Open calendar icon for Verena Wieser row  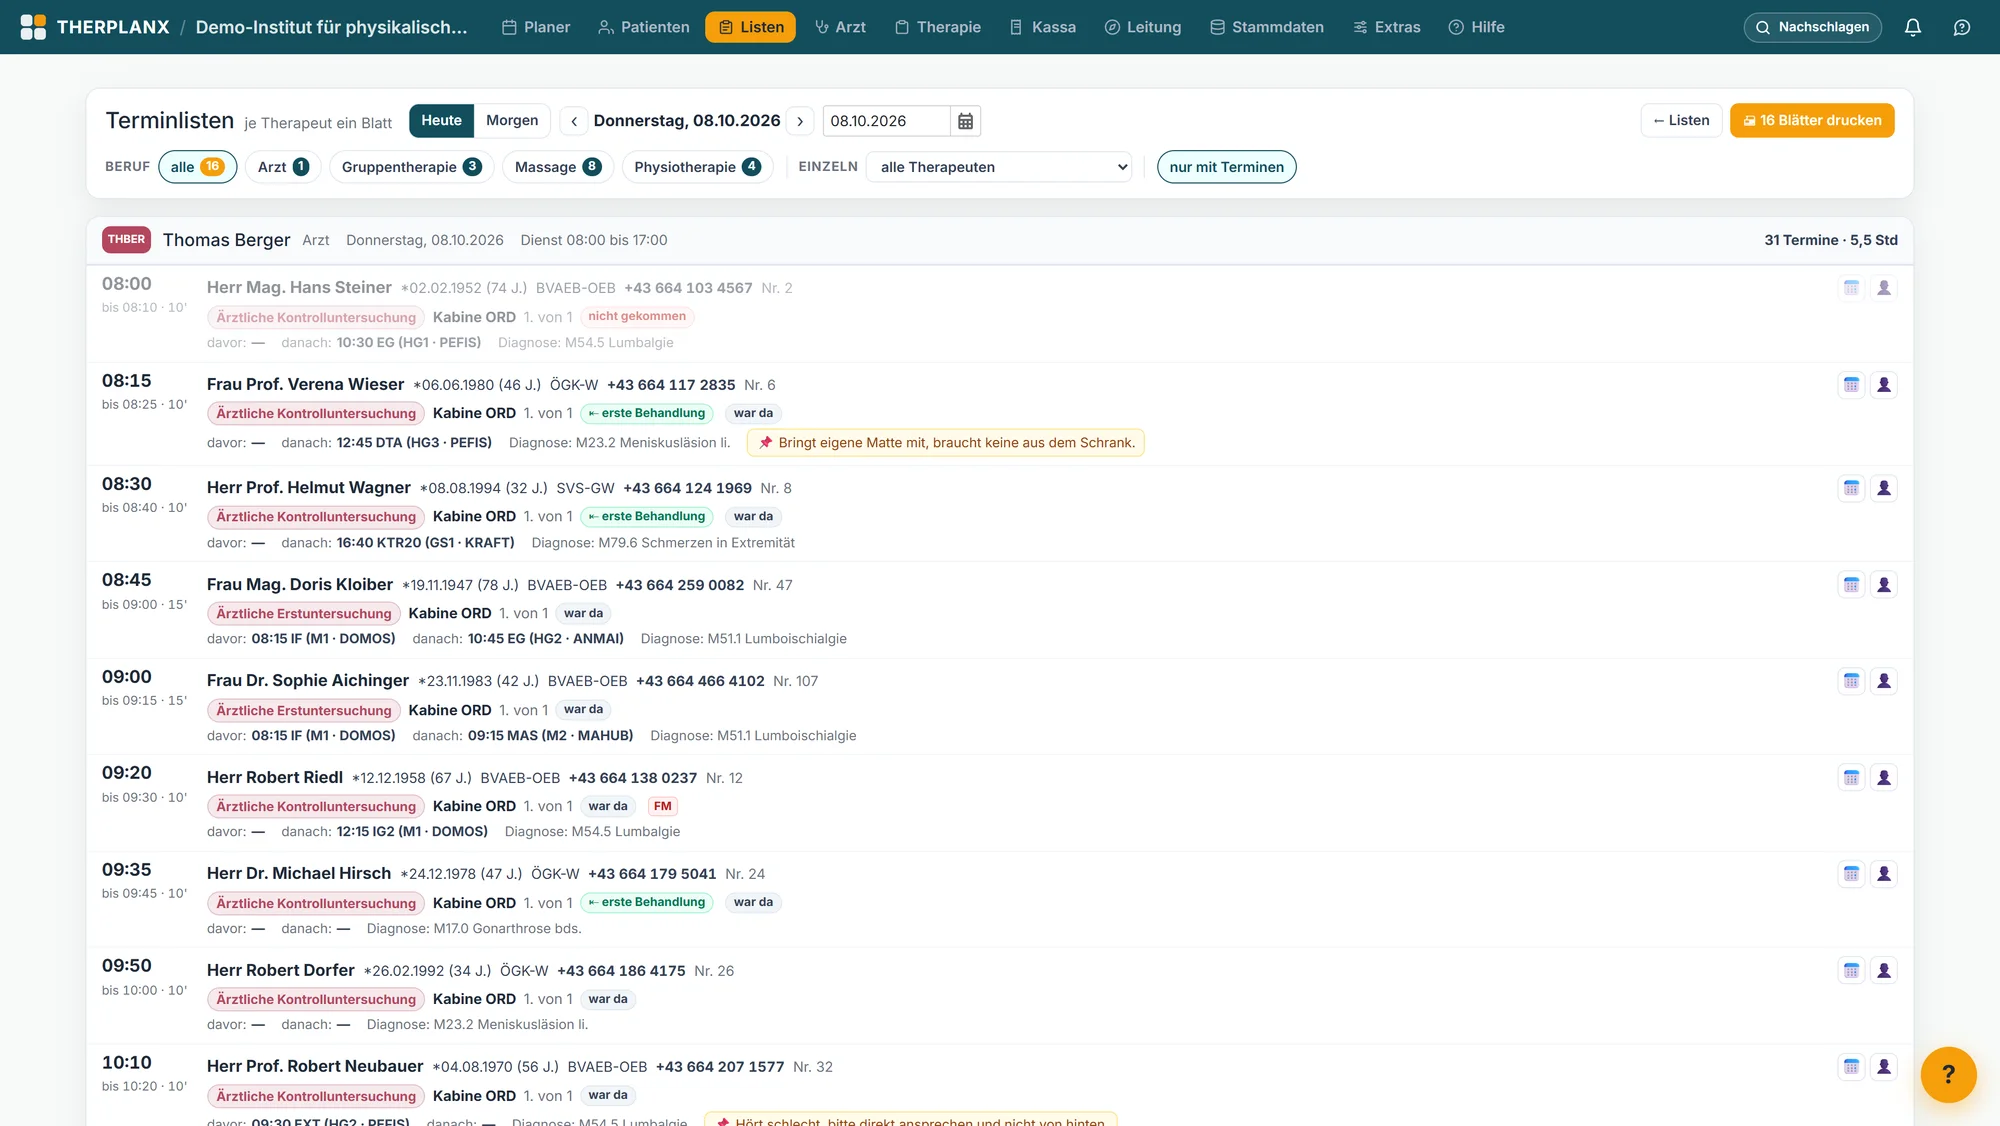[1851, 385]
